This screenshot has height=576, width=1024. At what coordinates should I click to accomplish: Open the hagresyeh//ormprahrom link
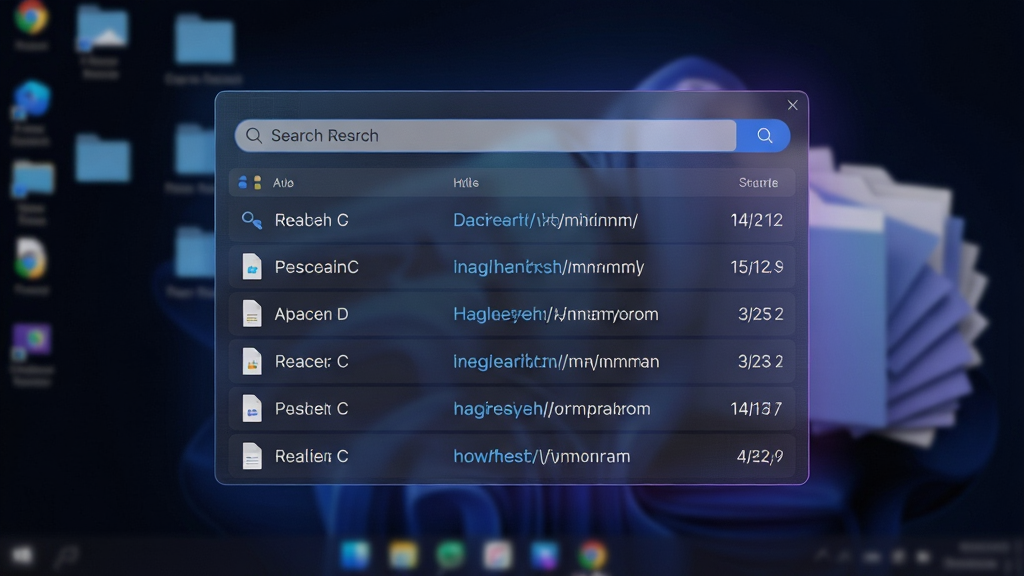point(552,409)
